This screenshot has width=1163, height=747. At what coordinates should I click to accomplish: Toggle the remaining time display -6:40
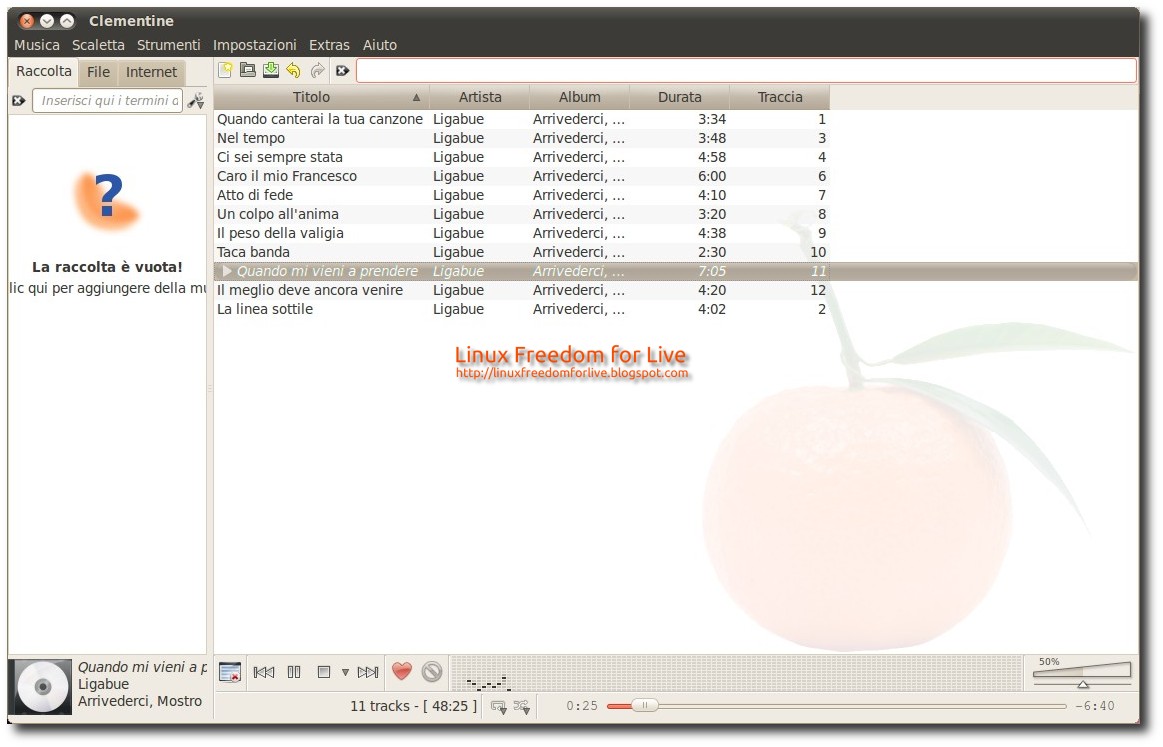1096,706
